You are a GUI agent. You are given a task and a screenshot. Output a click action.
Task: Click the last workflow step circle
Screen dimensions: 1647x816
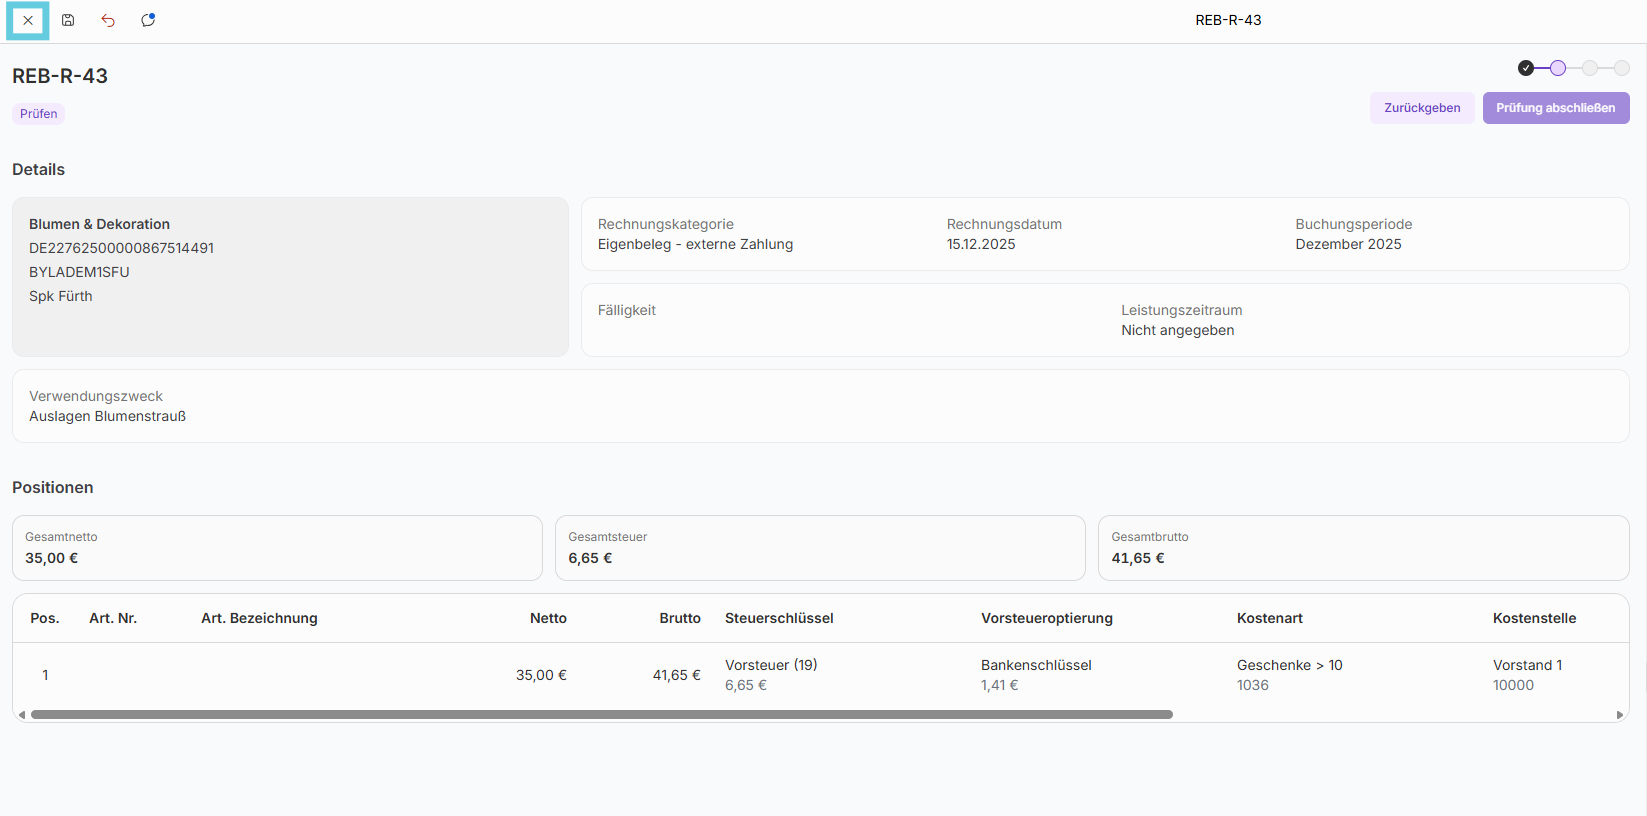point(1622,68)
